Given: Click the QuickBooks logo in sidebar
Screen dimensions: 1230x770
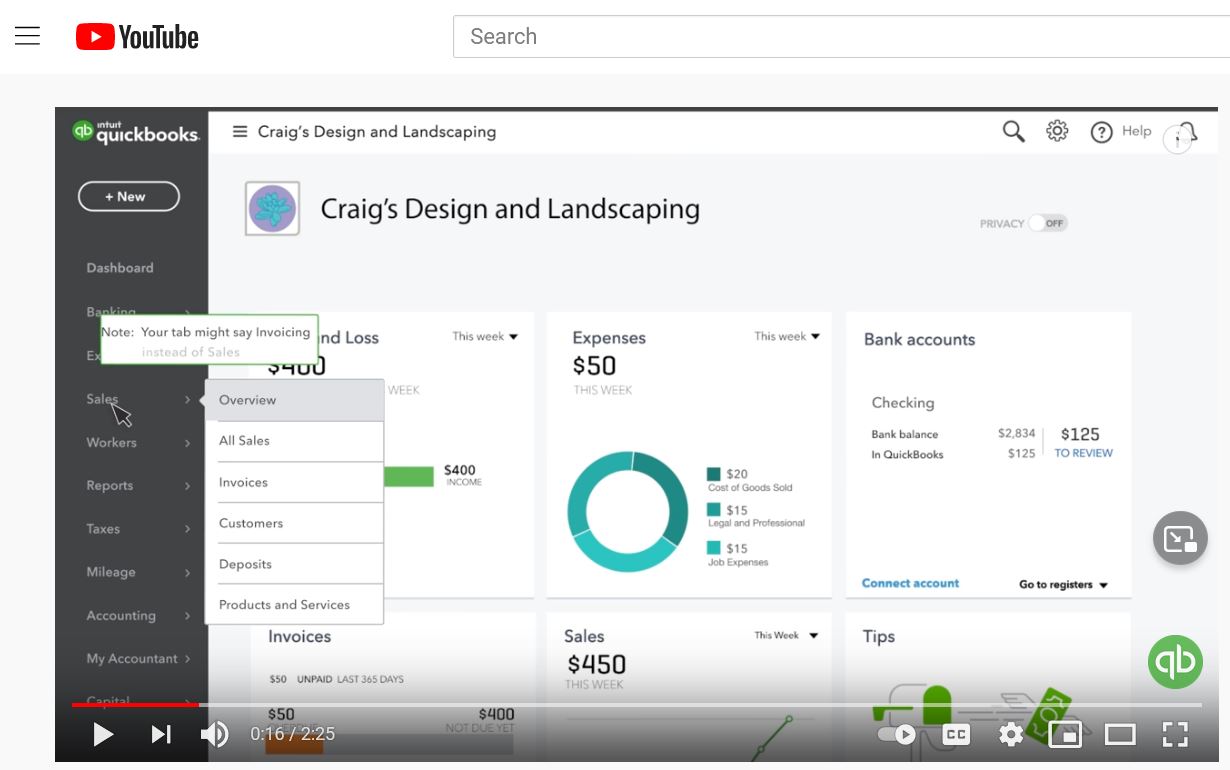Looking at the screenshot, I should [x=135, y=132].
